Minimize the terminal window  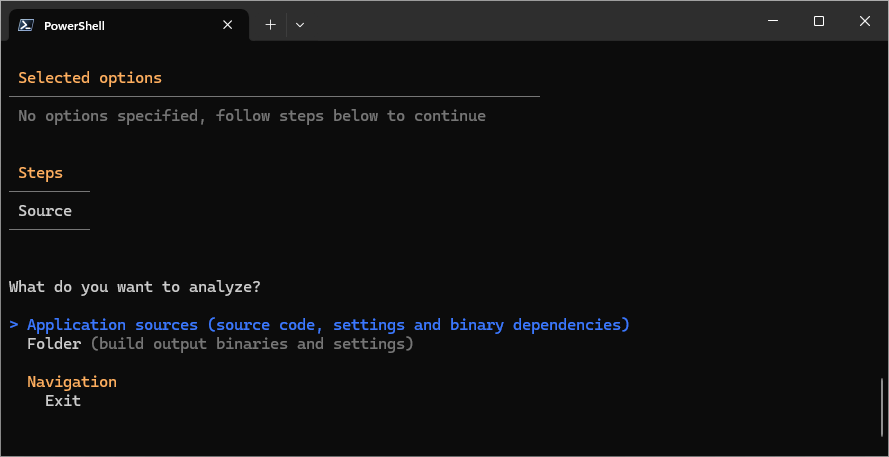[772, 21]
